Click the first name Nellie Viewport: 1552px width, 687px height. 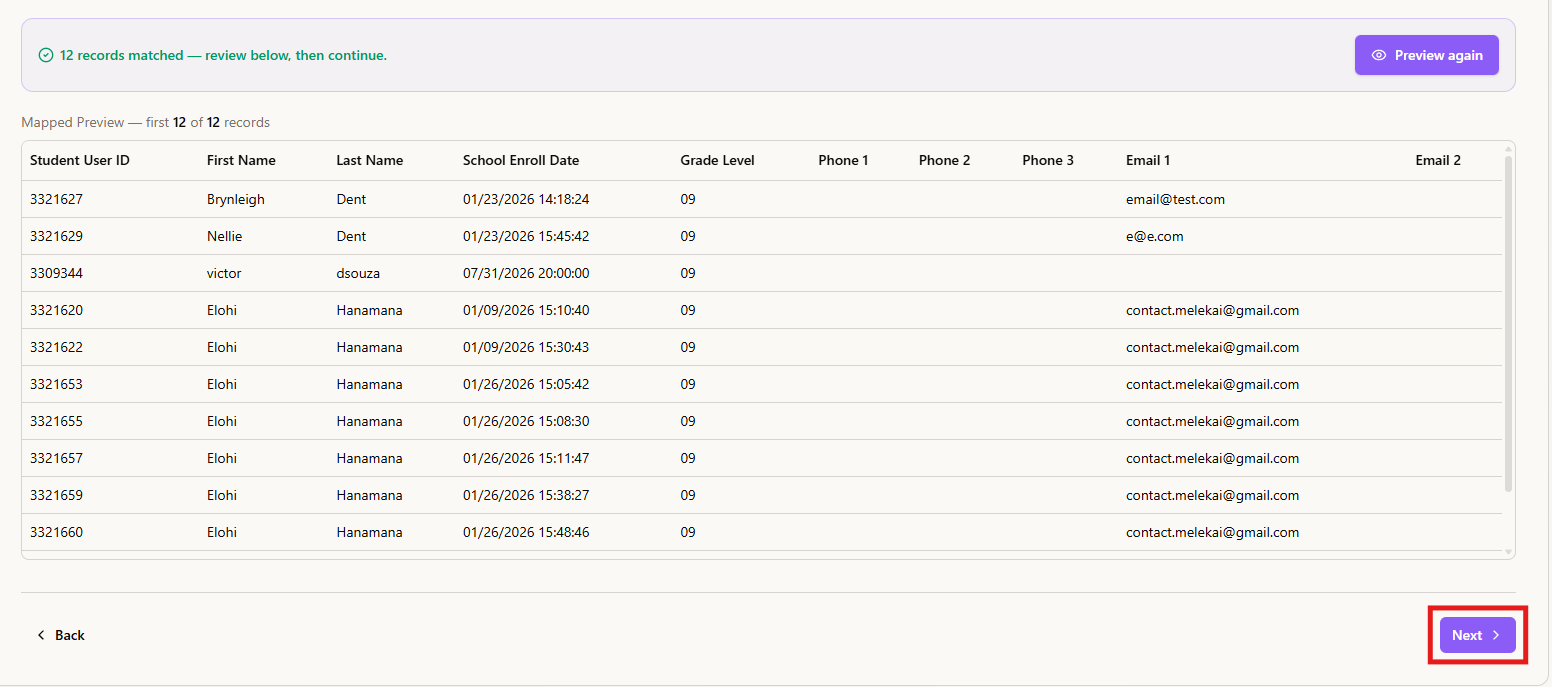[224, 236]
